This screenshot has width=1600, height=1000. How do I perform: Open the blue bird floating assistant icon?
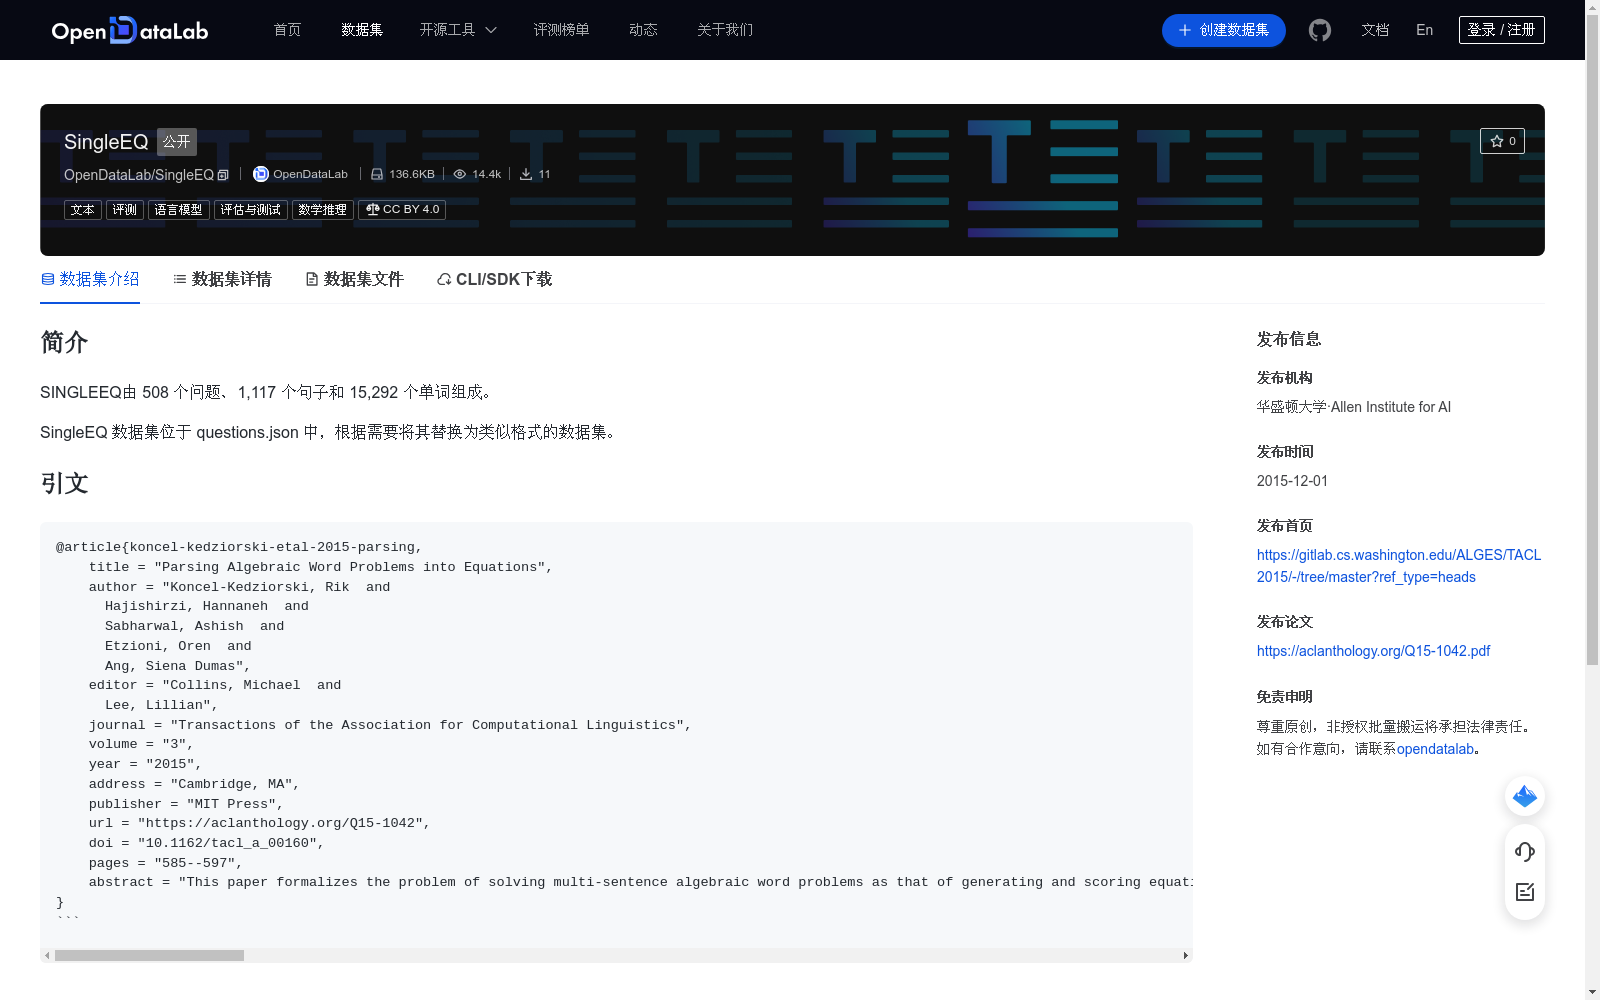(x=1525, y=797)
